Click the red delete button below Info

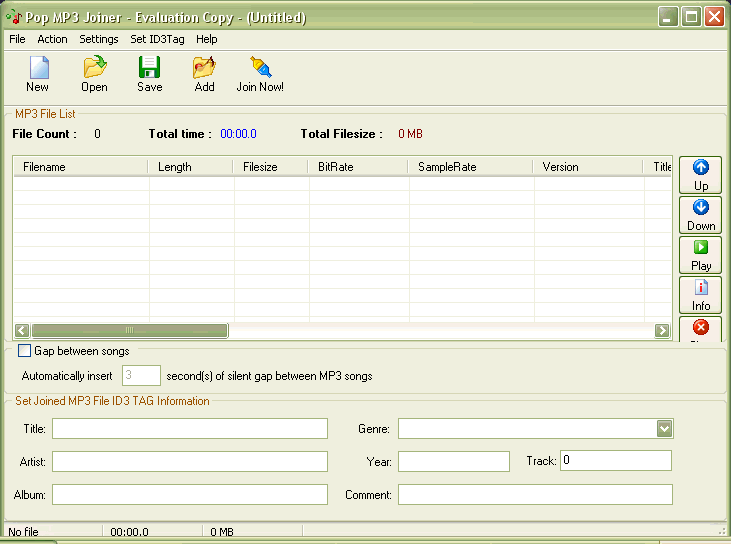click(700, 329)
